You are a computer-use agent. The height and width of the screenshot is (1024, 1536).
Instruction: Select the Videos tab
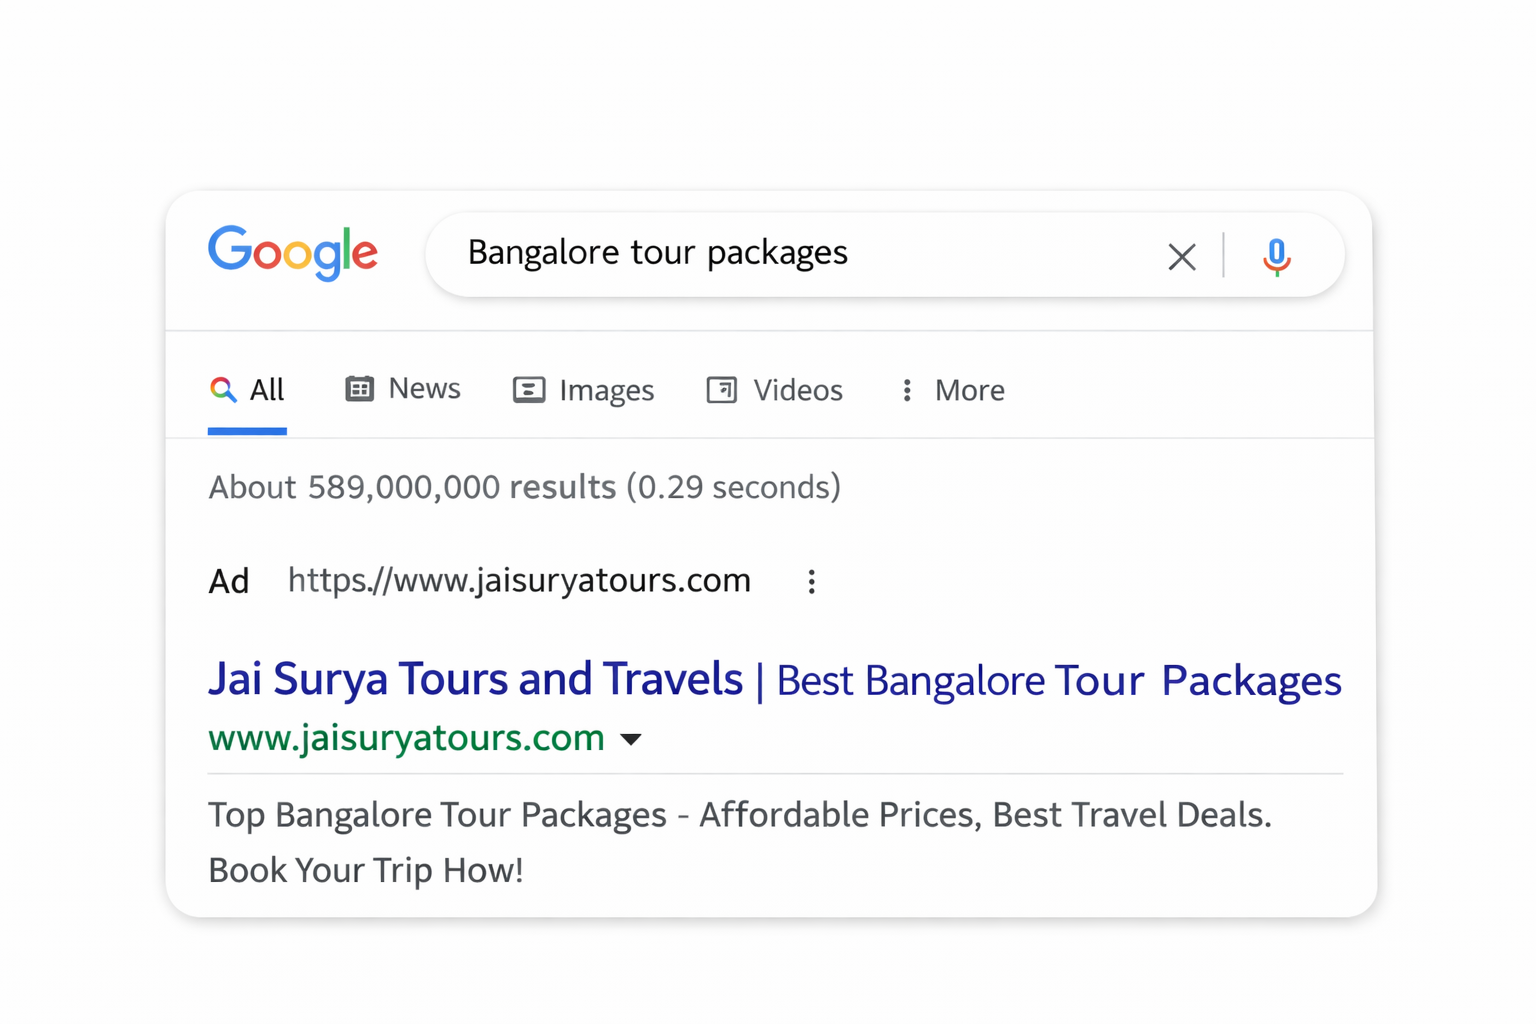(797, 390)
